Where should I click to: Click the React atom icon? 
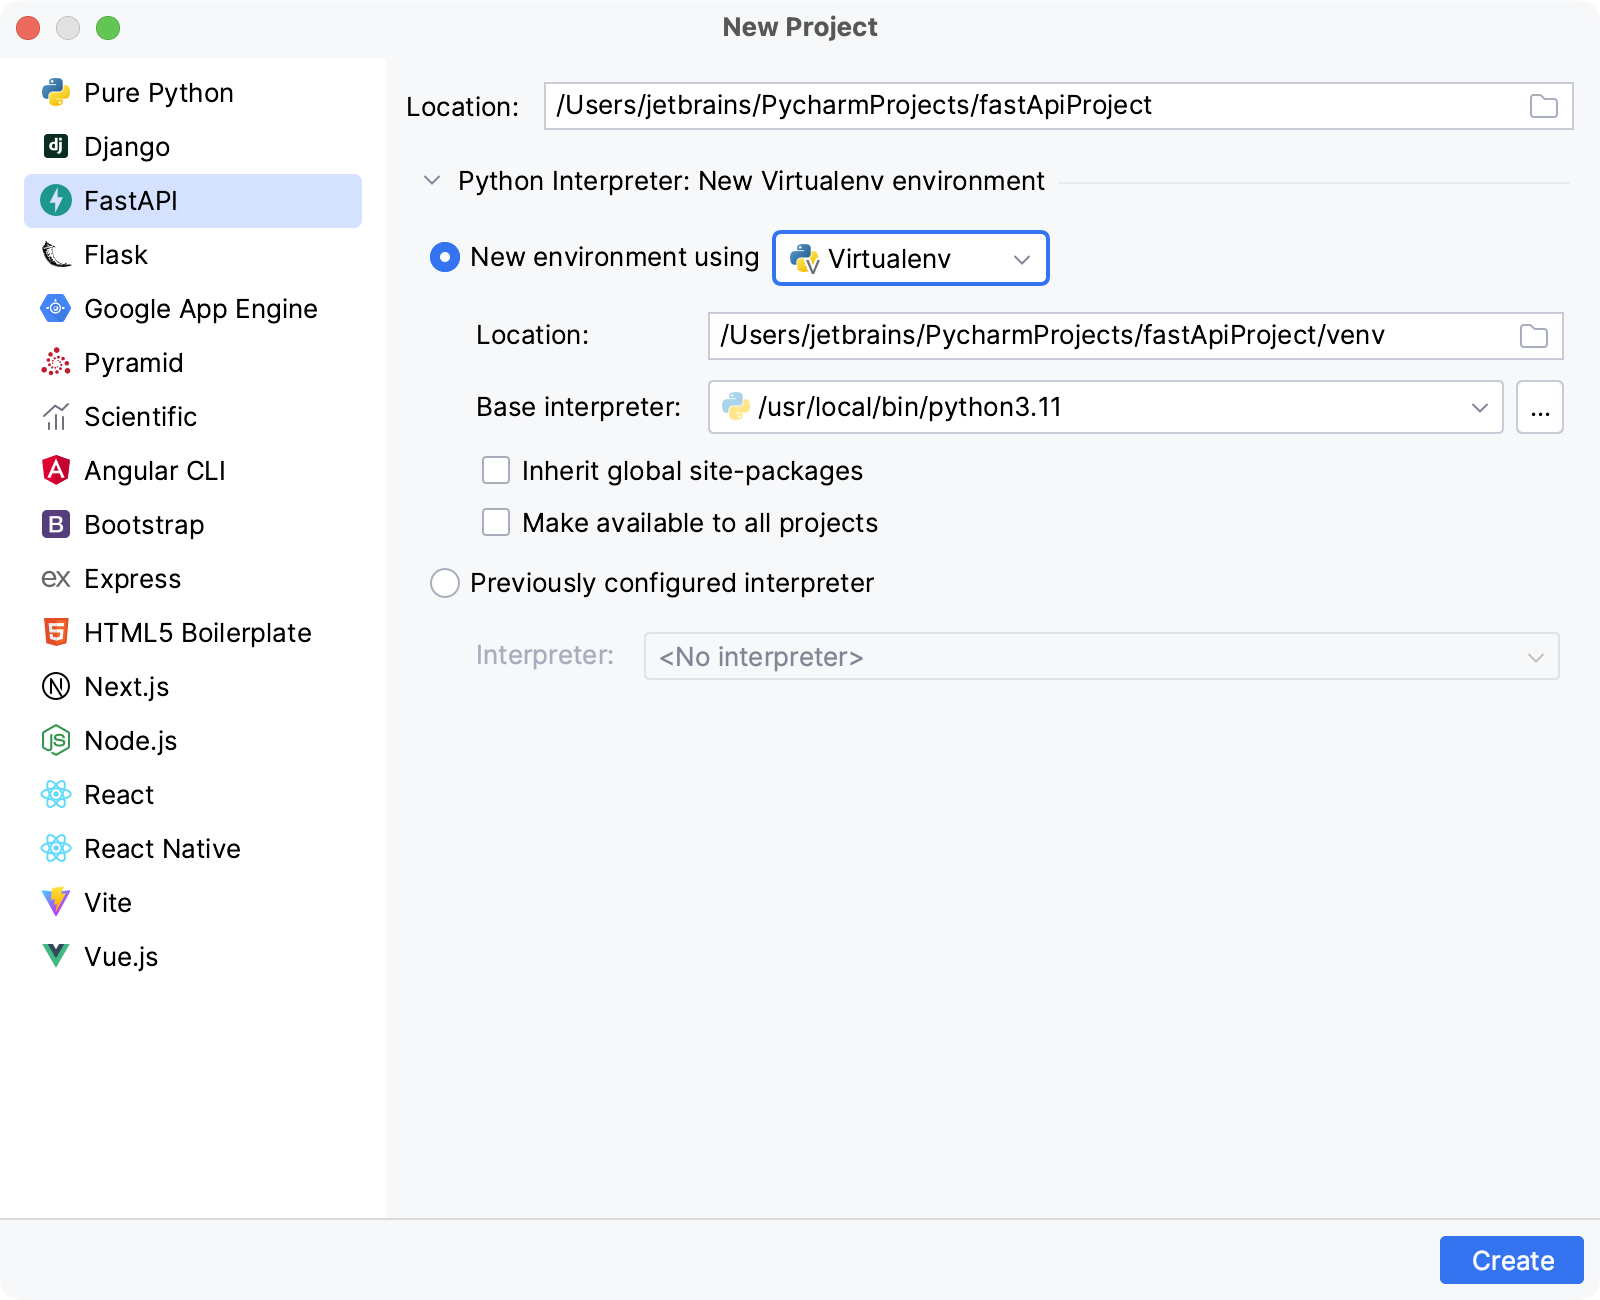pyautogui.click(x=56, y=794)
